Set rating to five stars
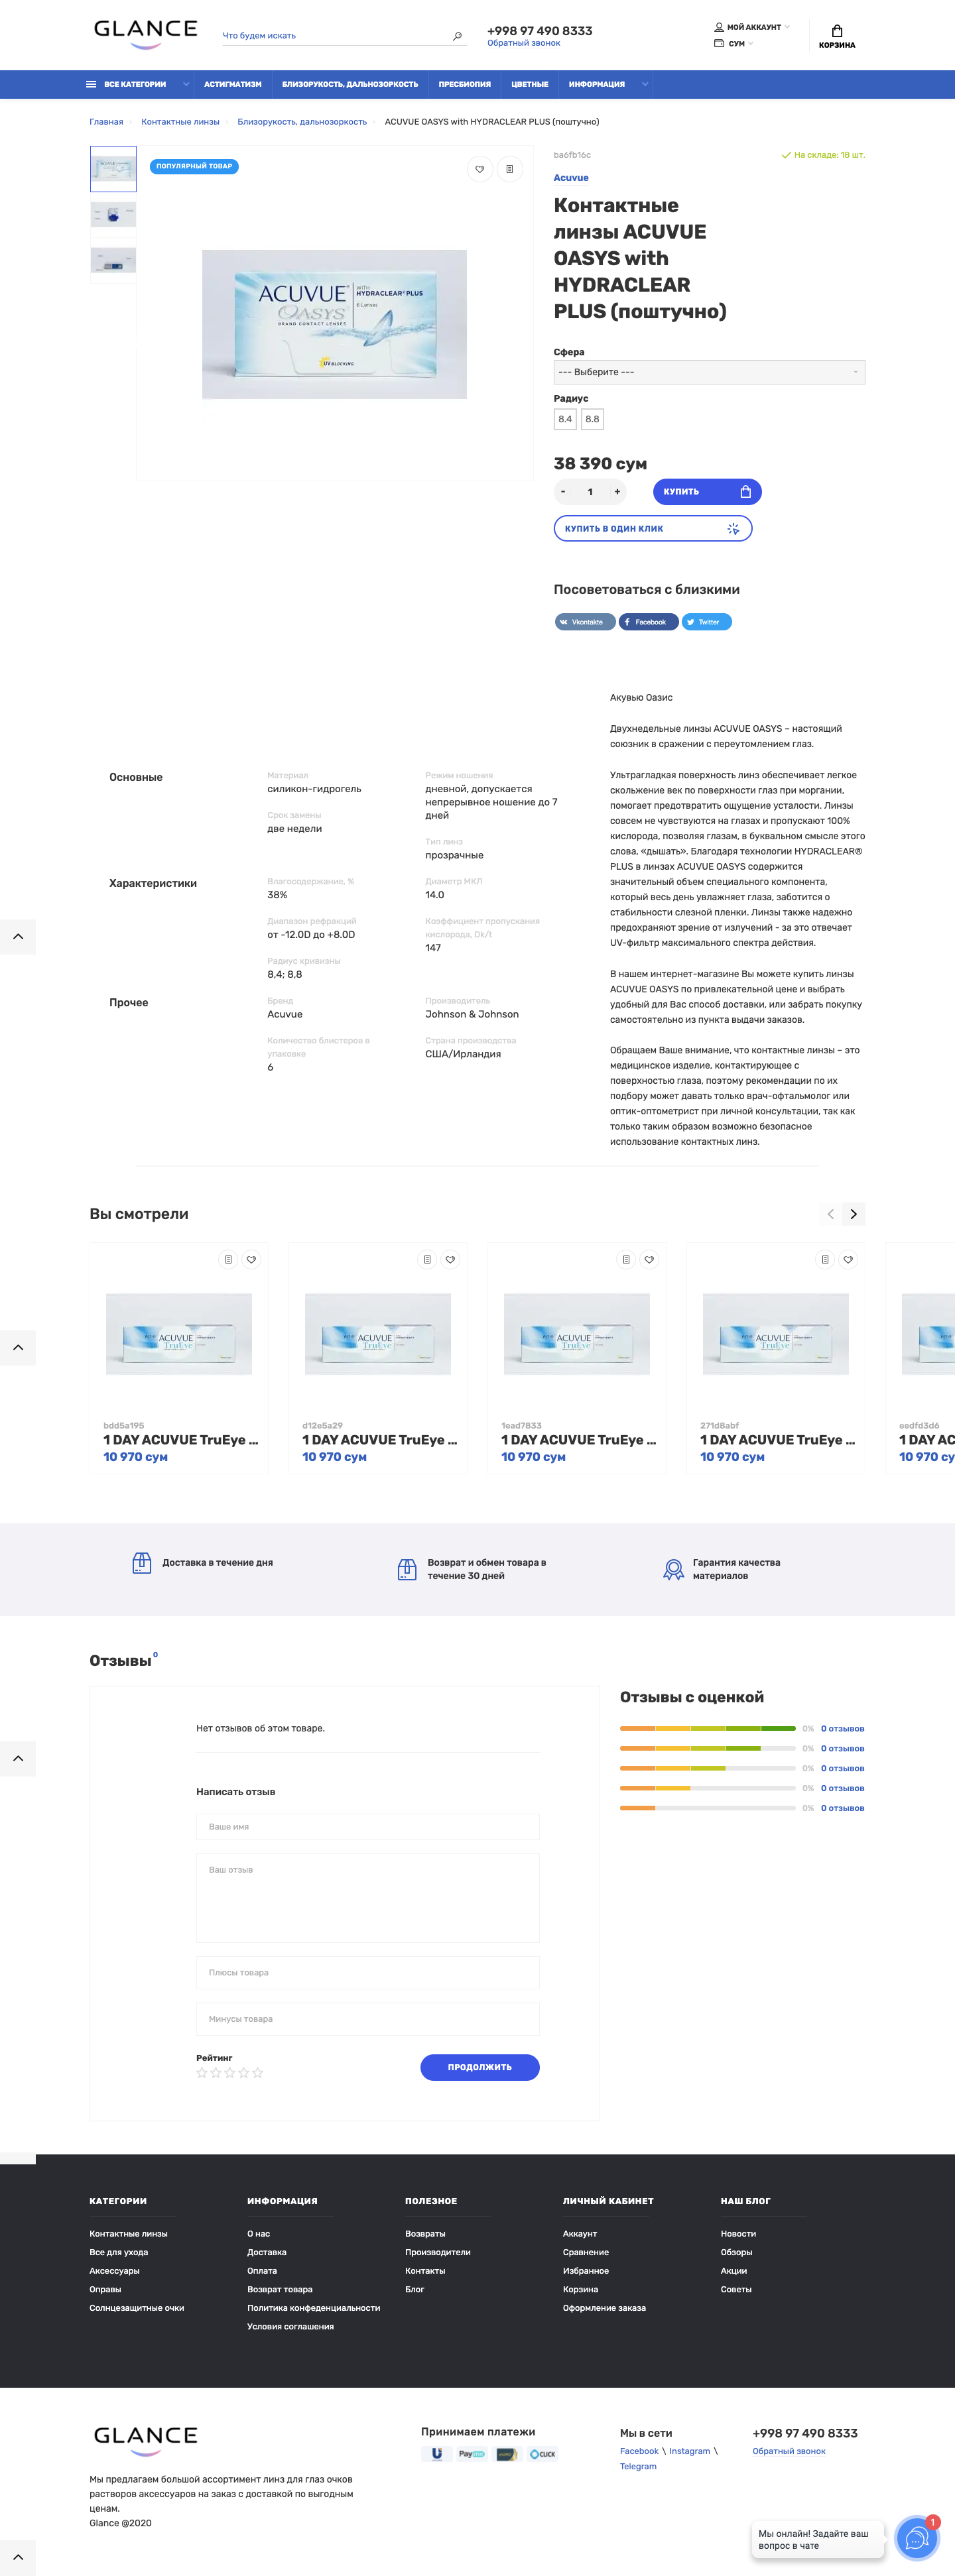This screenshot has height=2576, width=955. (x=258, y=2073)
